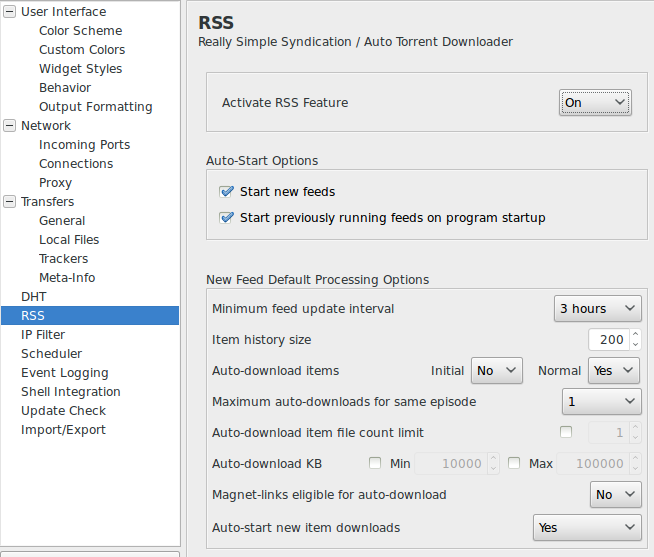Image resolution: width=654 pixels, height=557 pixels.
Task: Enable the Max auto-download KB checkbox
Action: tap(514, 463)
